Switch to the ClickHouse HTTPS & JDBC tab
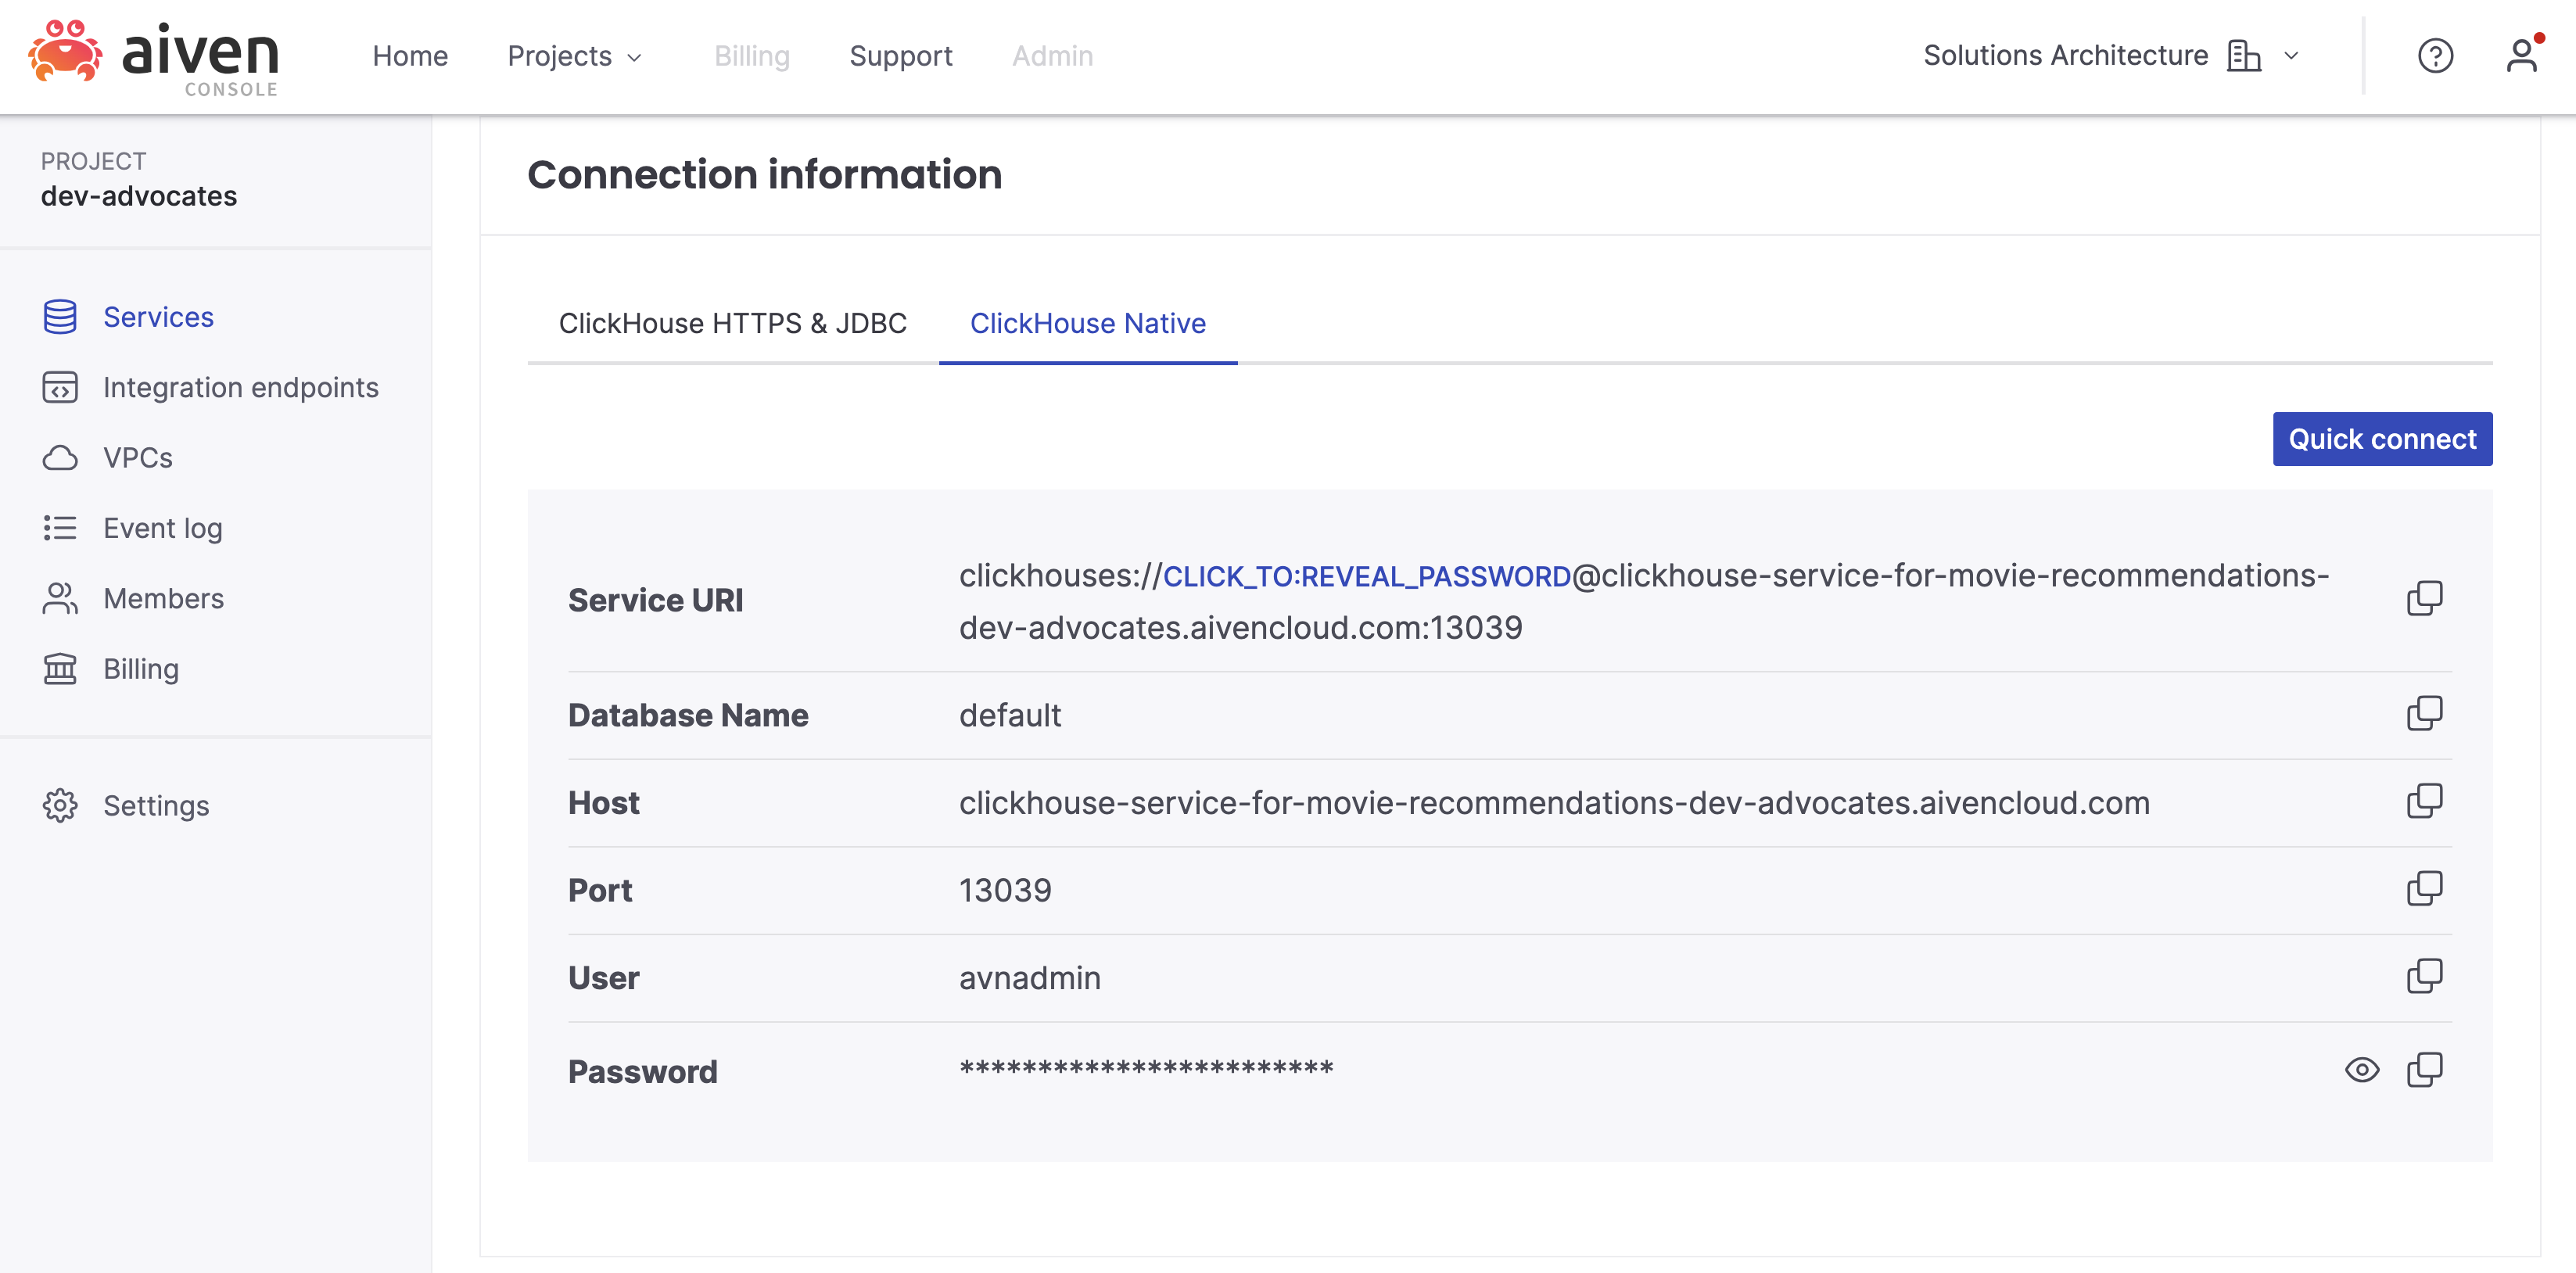The height and width of the screenshot is (1273, 2576). coord(732,323)
